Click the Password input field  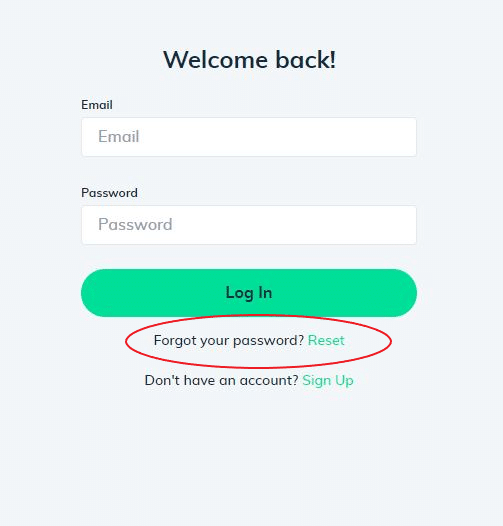point(249,225)
